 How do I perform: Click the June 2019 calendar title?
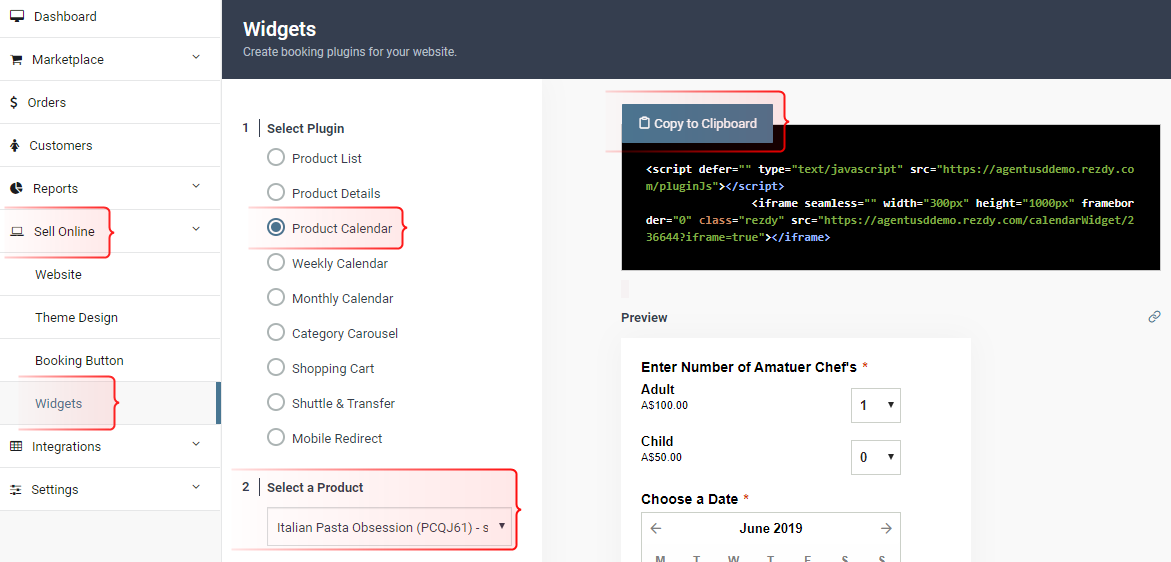(x=771, y=528)
